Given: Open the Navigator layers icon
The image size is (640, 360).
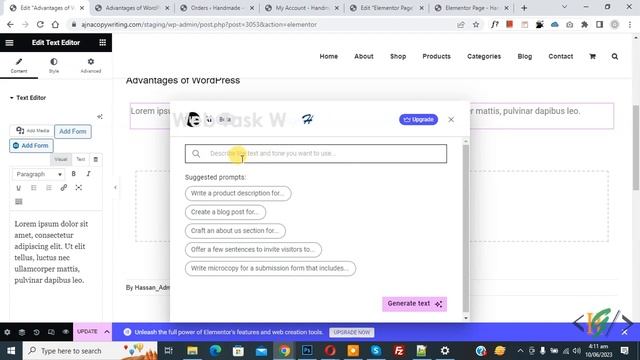Looking at the screenshot, I should [22, 332].
